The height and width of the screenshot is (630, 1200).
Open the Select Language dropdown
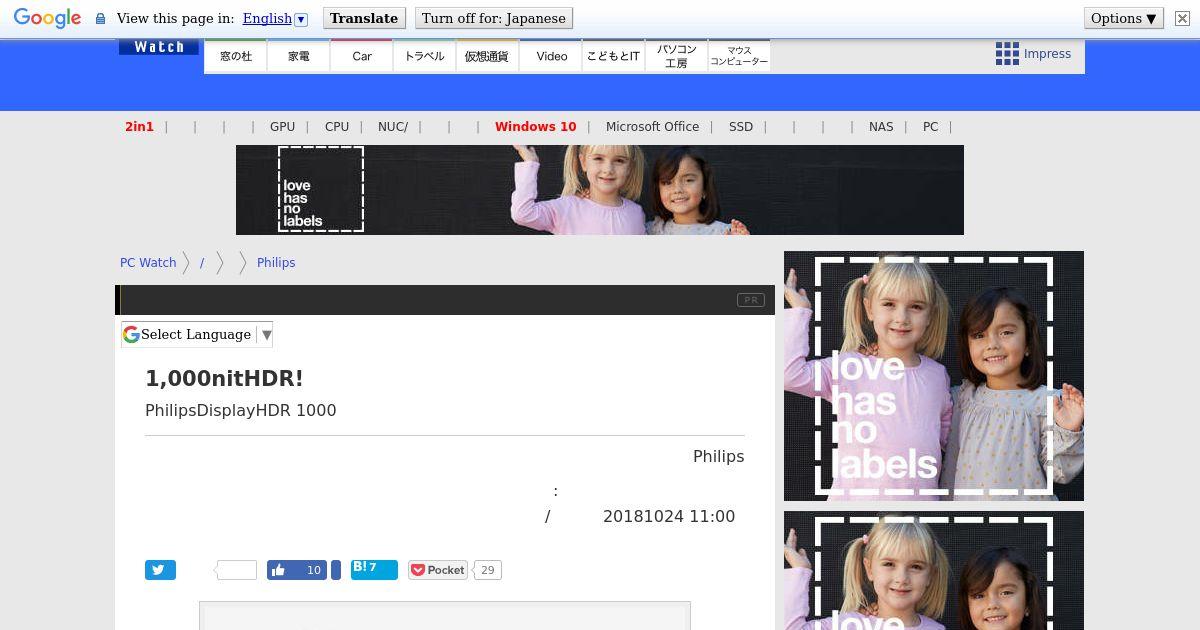(x=197, y=335)
